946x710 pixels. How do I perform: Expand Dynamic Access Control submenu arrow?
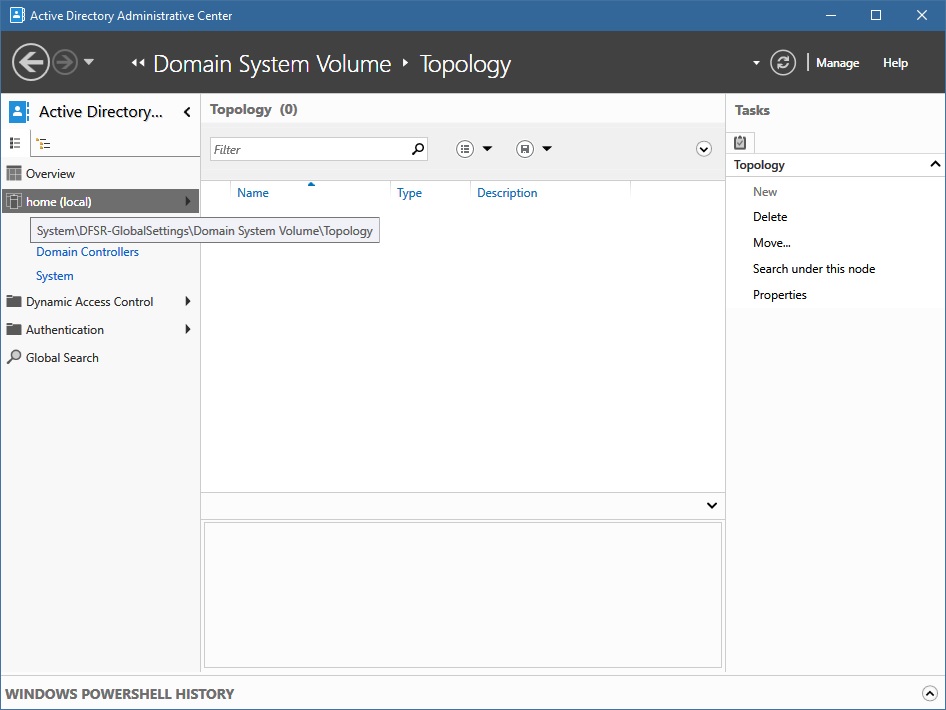coord(188,302)
